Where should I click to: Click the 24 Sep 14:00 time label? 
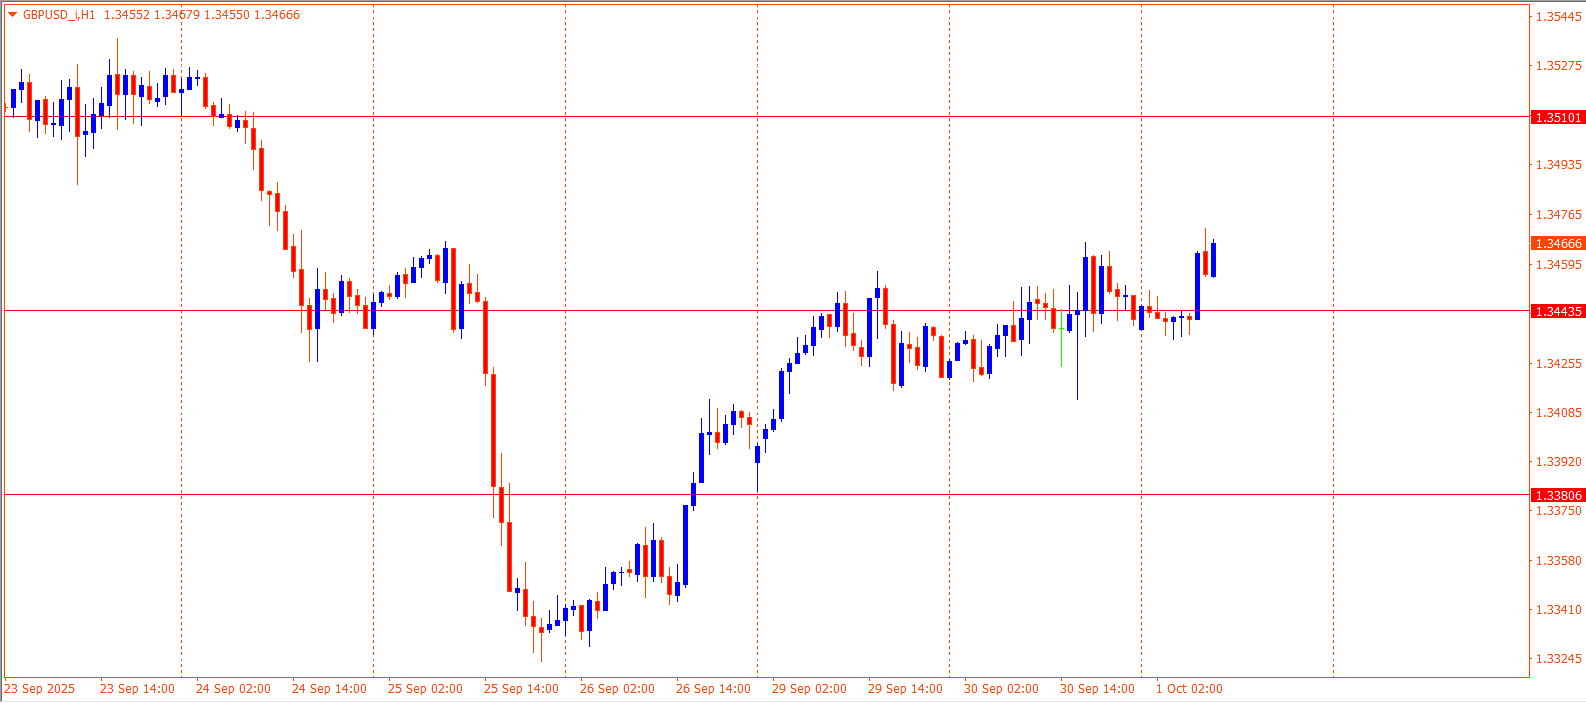[x=329, y=689]
